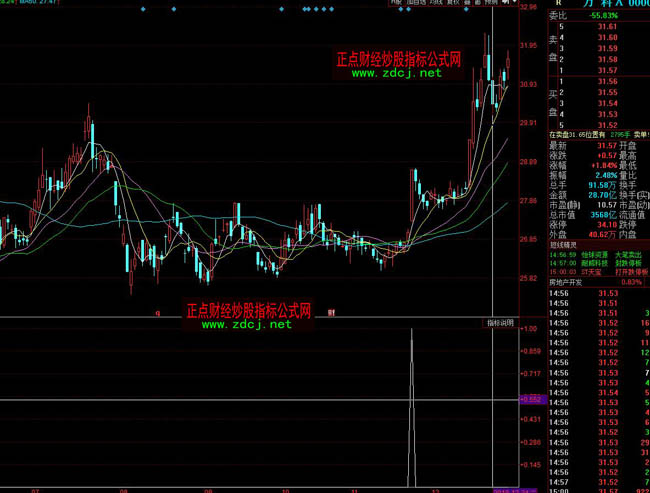This screenshot has width=650, height=493.
Task: Click the R marker beside the stock name
Action: coord(558,3)
